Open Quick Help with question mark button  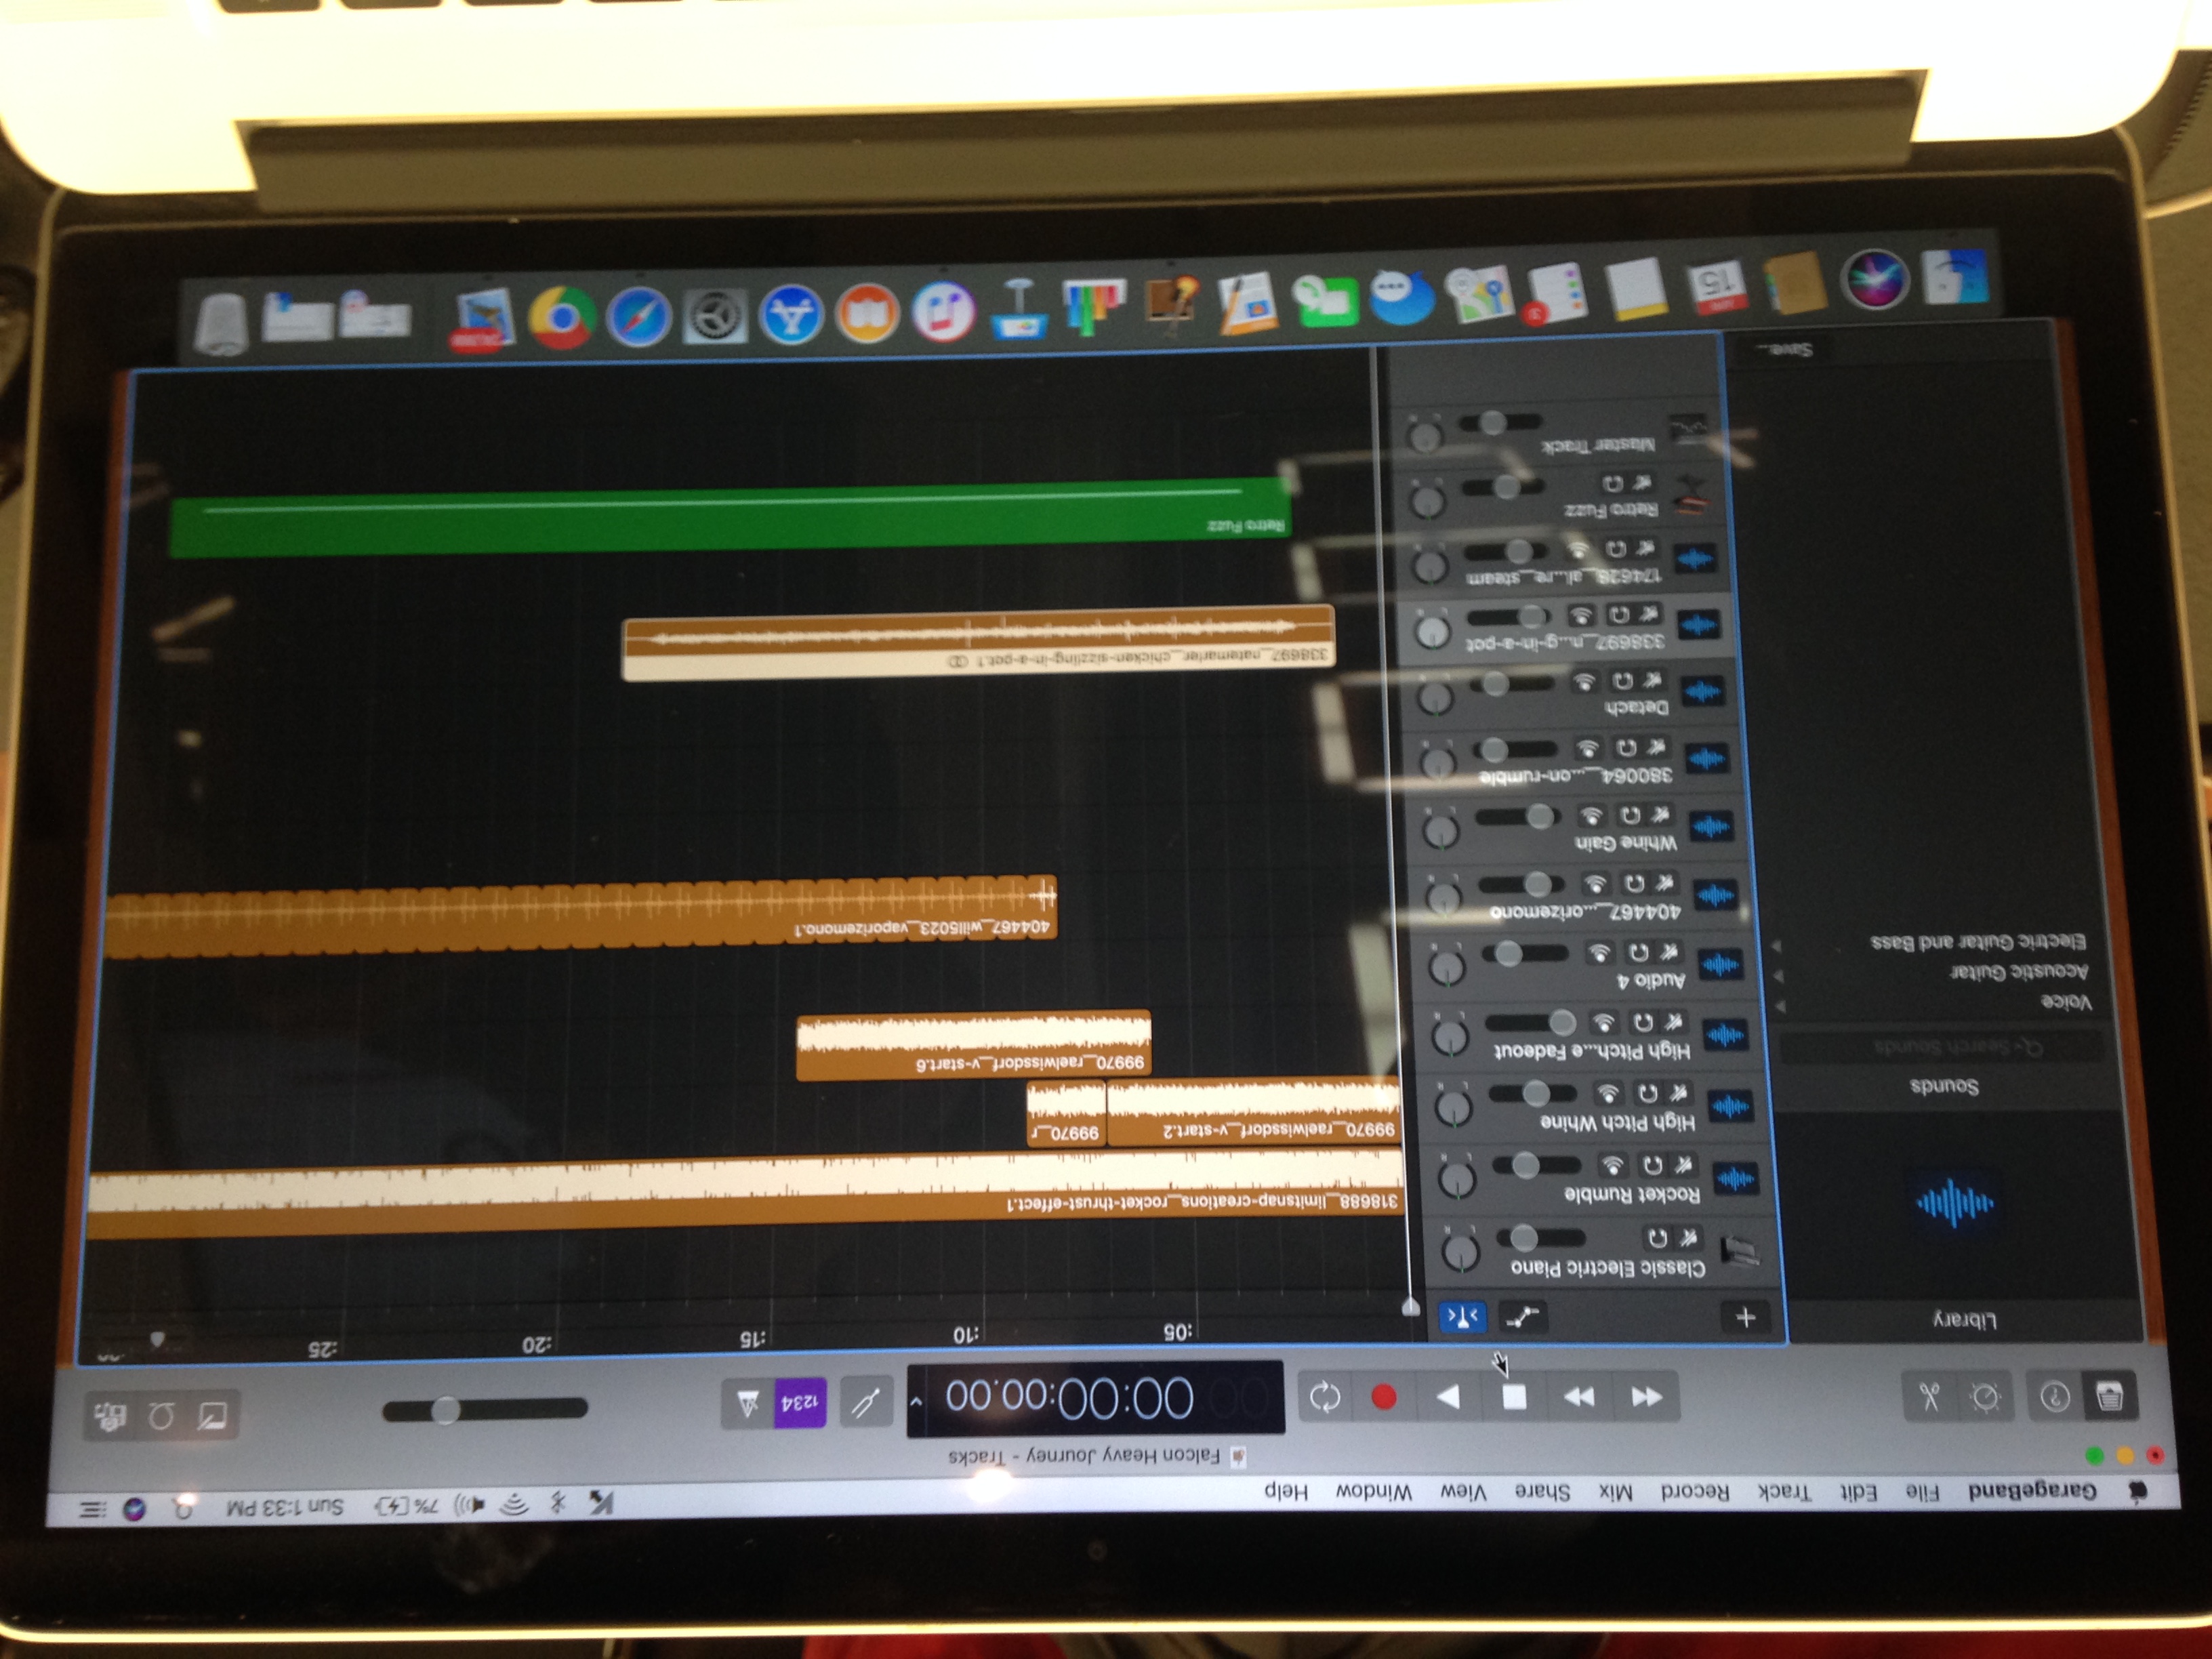point(2055,1396)
